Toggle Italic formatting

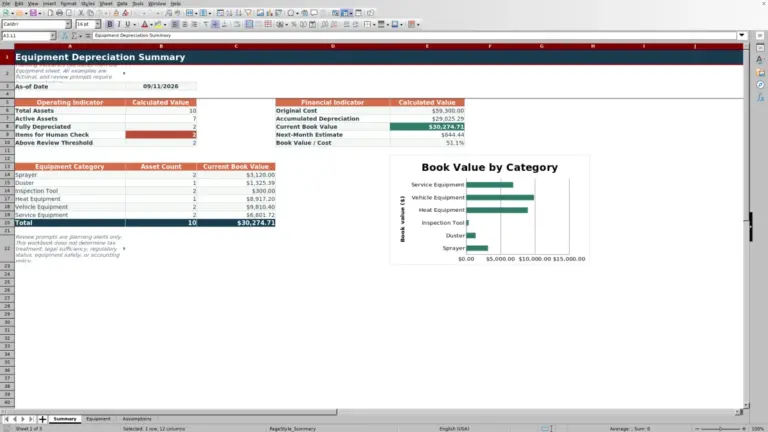tap(119, 24)
